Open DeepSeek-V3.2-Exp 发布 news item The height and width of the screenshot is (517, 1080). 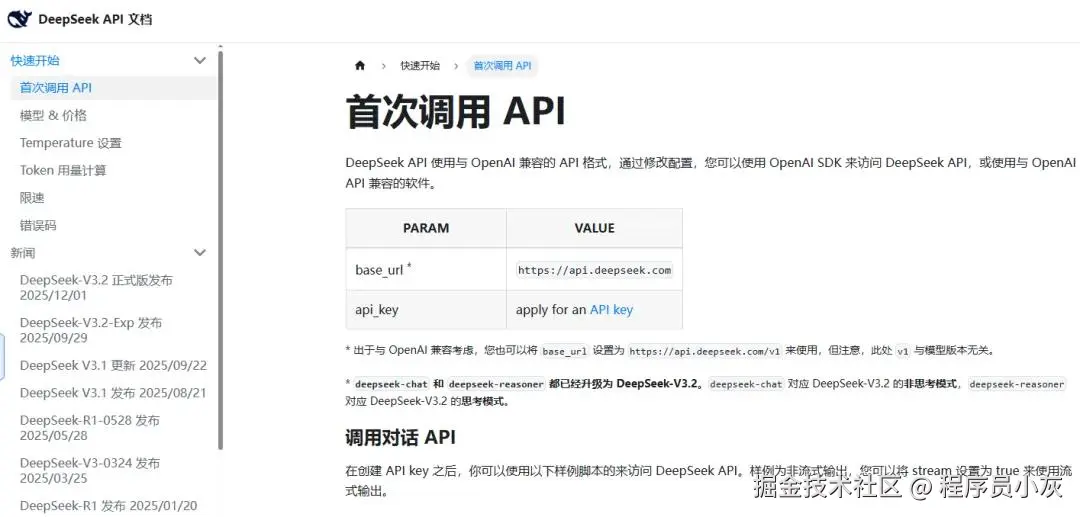click(x=91, y=330)
